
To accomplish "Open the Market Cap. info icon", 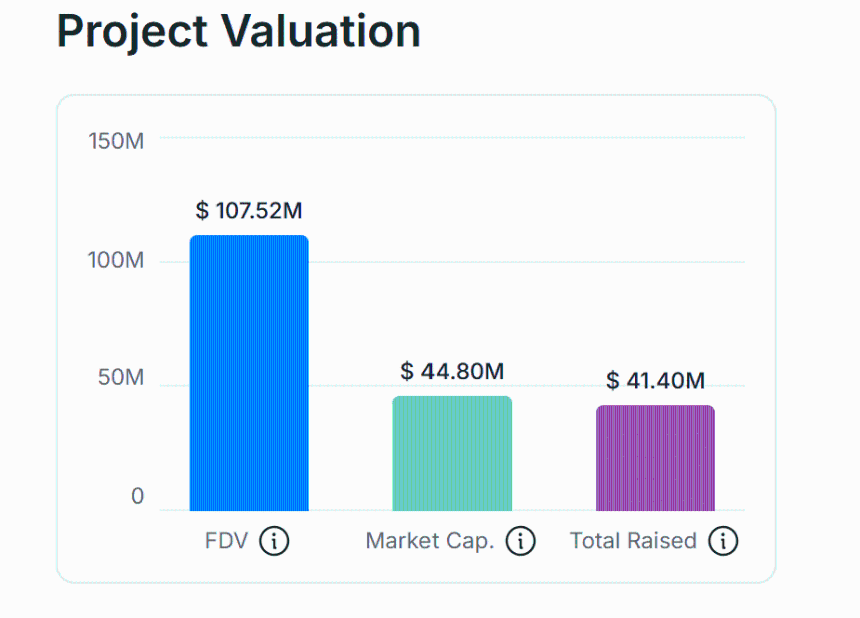I will coord(520,541).
